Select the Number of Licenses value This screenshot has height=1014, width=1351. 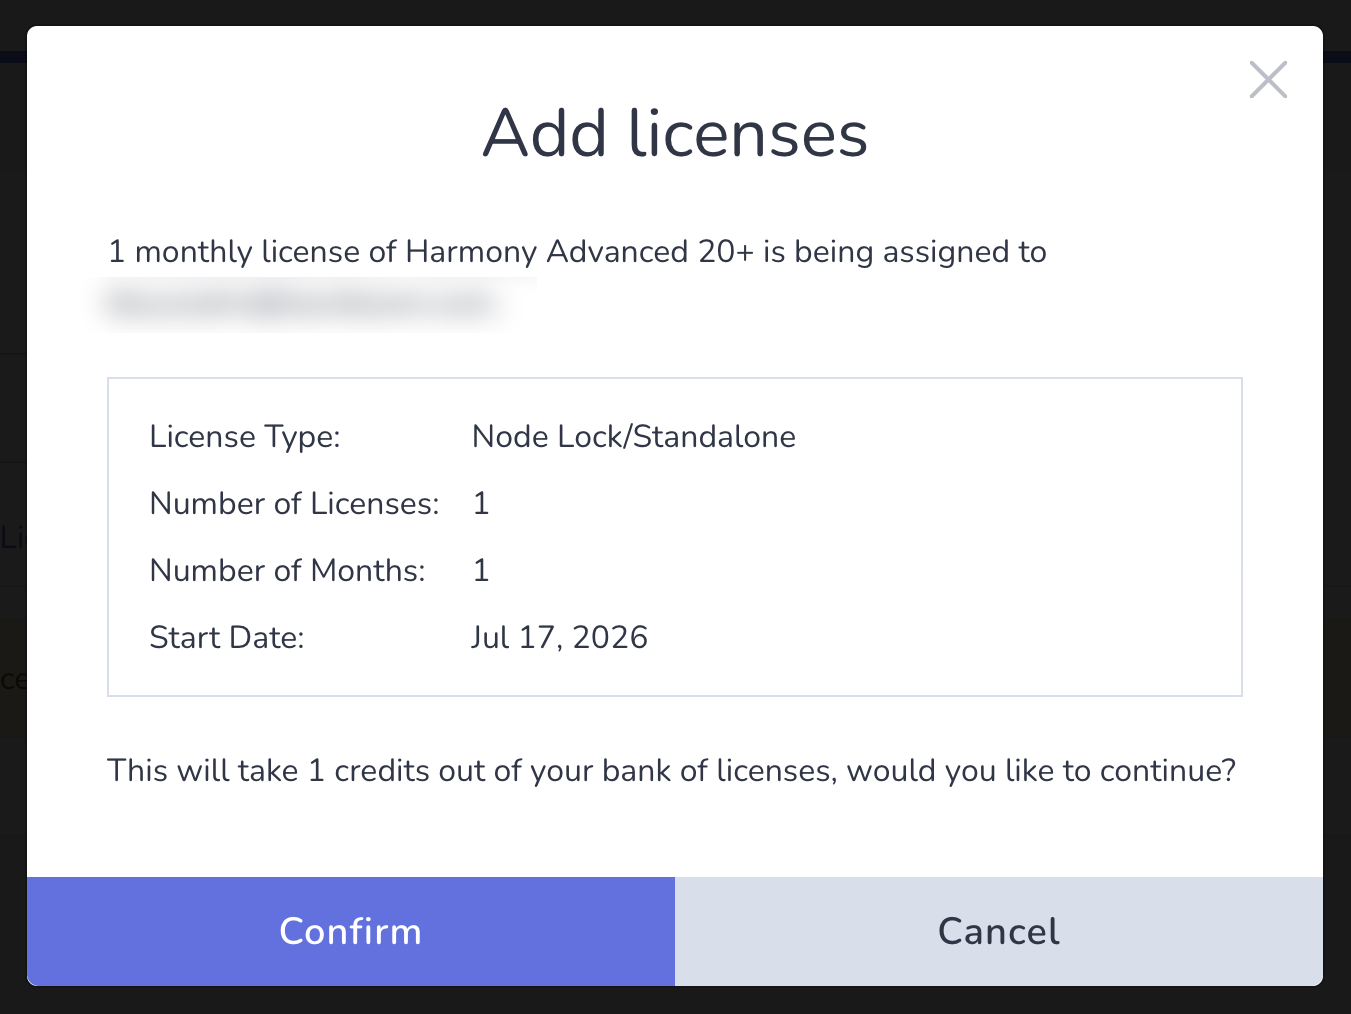[481, 504]
